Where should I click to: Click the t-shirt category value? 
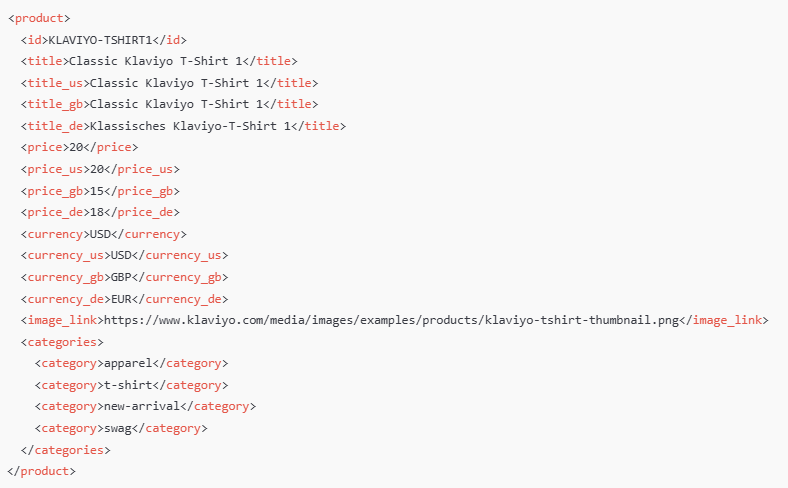pyautogui.click(x=128, y=385)
